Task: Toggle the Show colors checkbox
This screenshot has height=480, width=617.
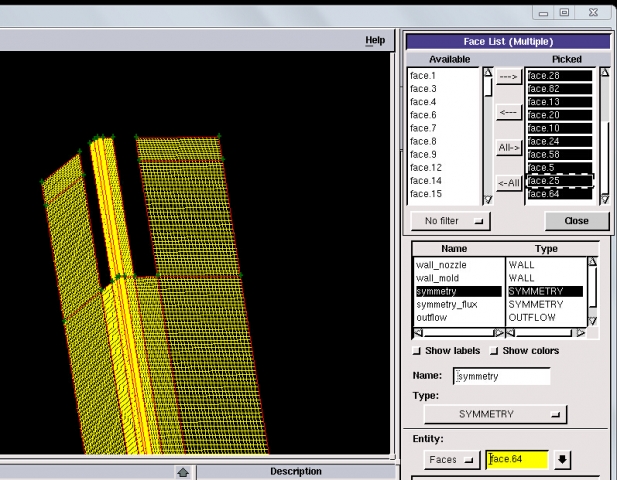Action: (494, 351)
